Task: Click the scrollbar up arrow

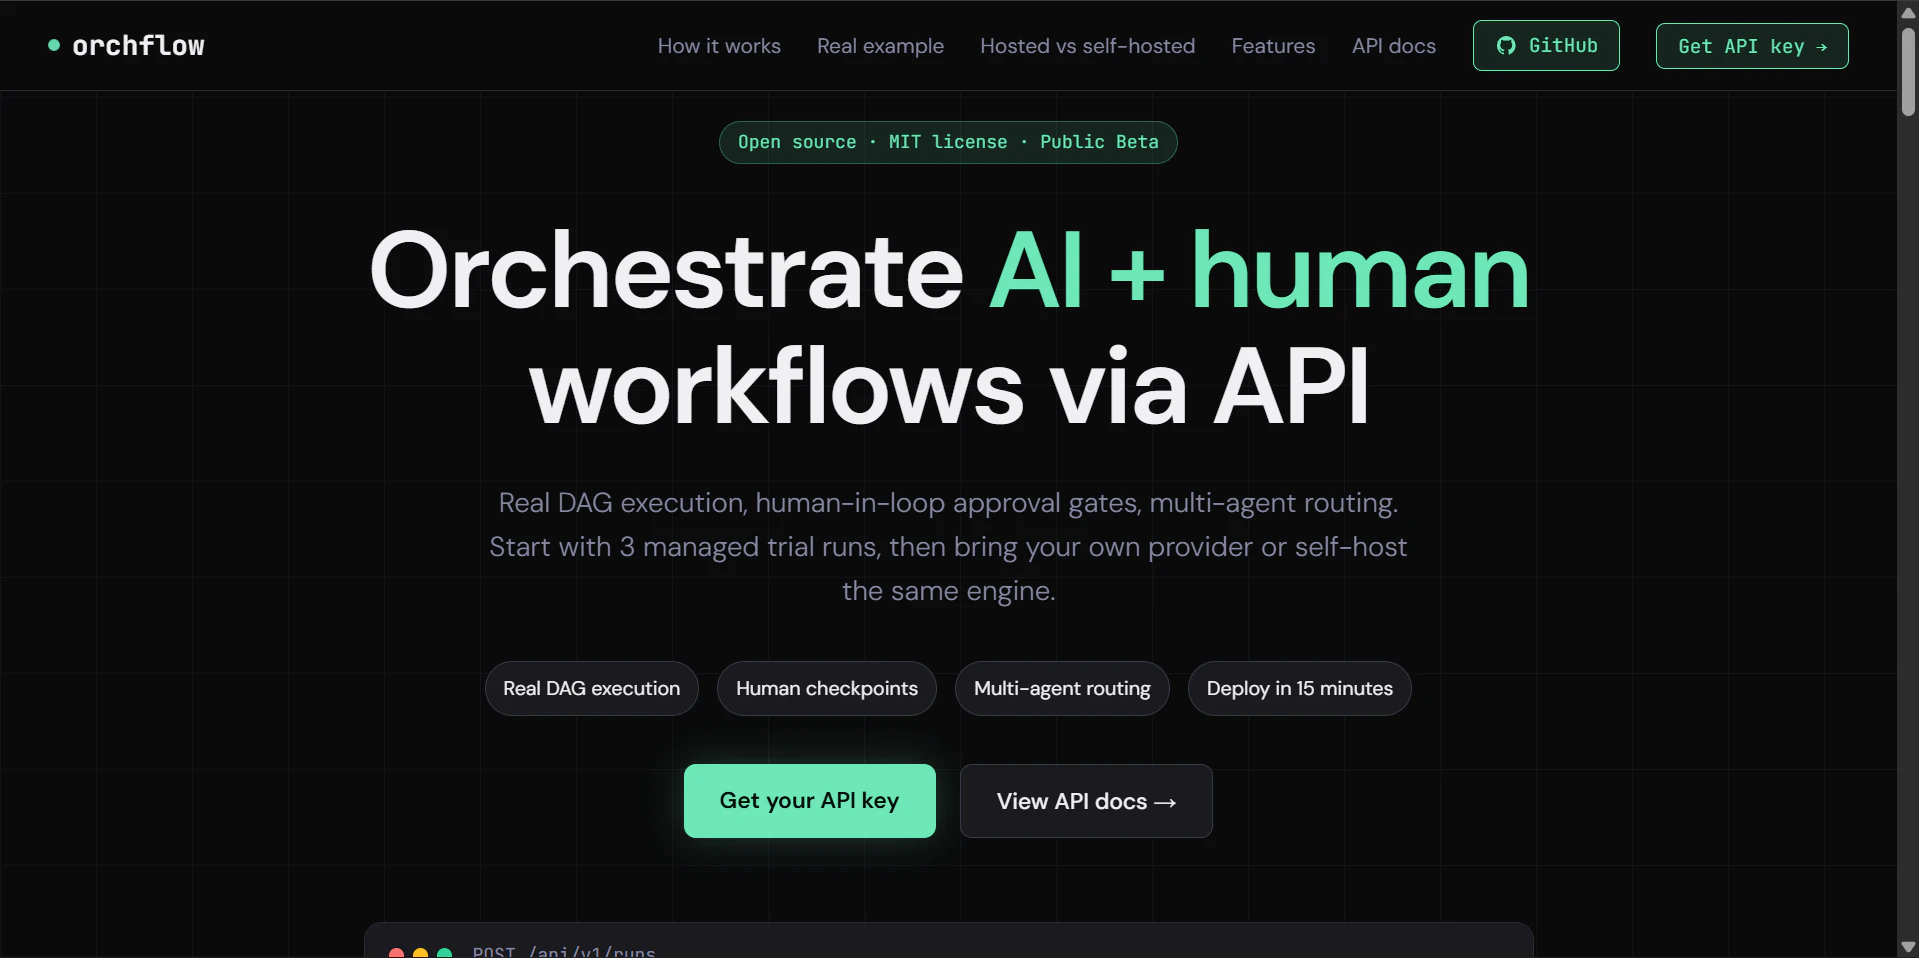Action: (1908, 11)
